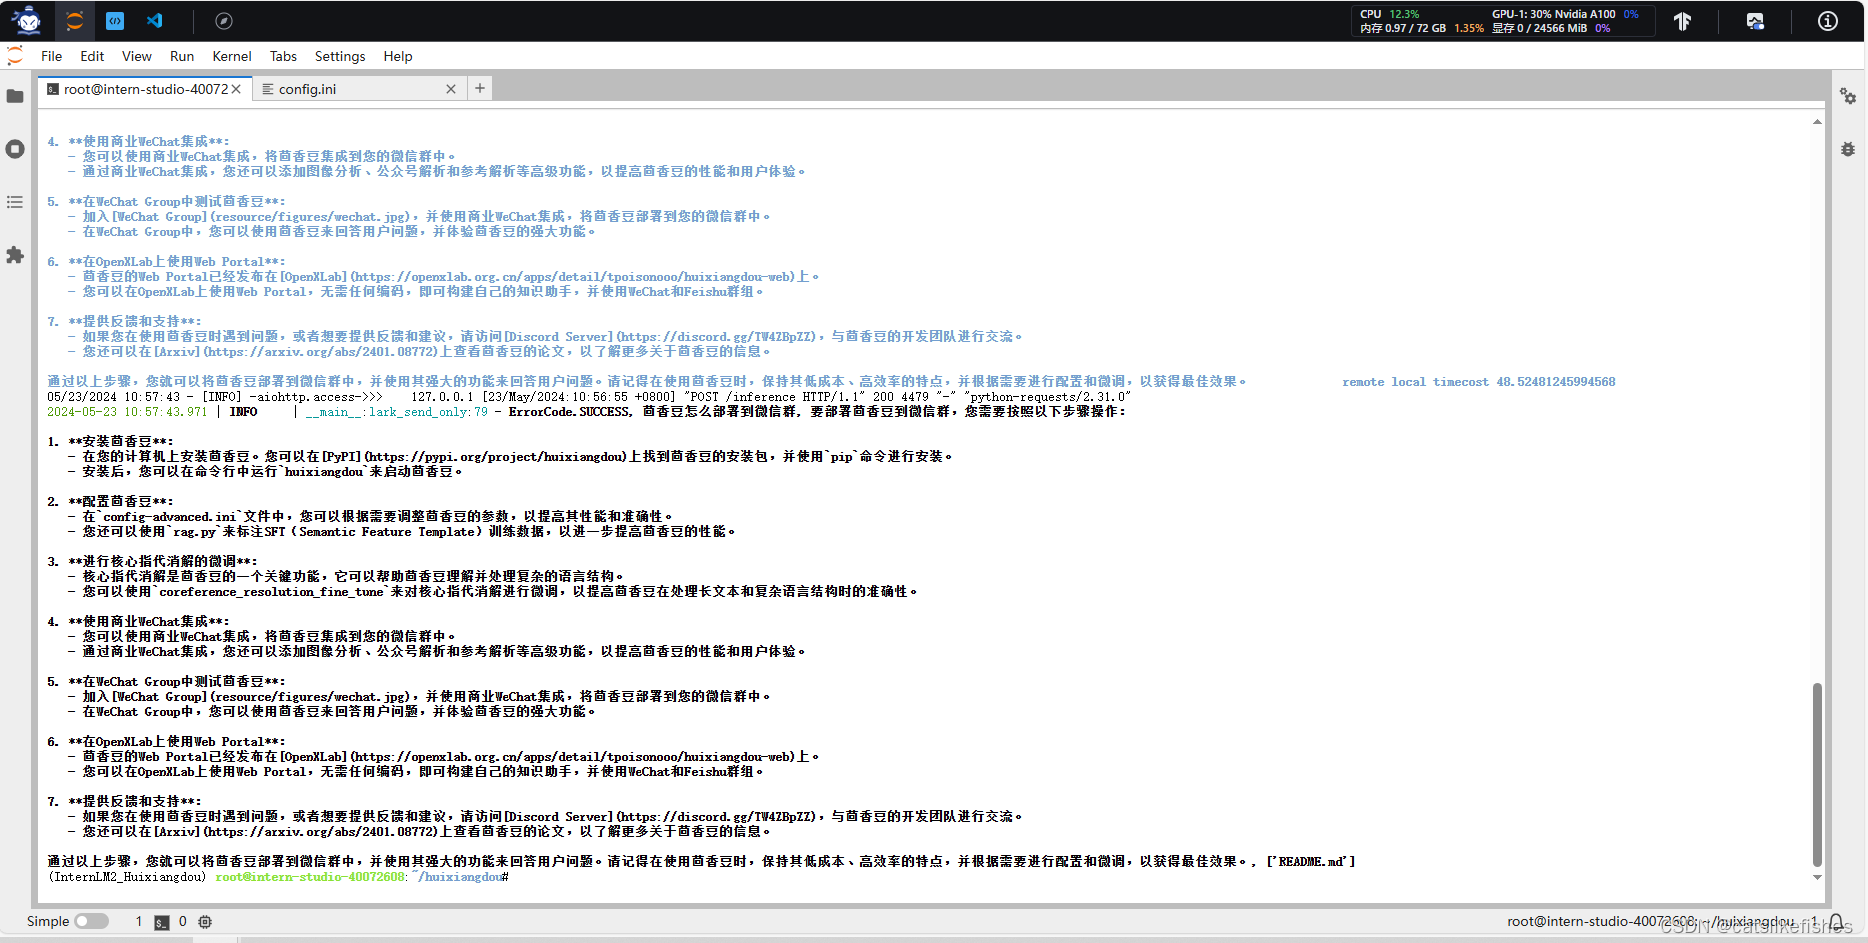This screenshot has height=943, width=1868.
Task: Open the Tabs menu
Action: pyautogui.click(x=284, y=56)
